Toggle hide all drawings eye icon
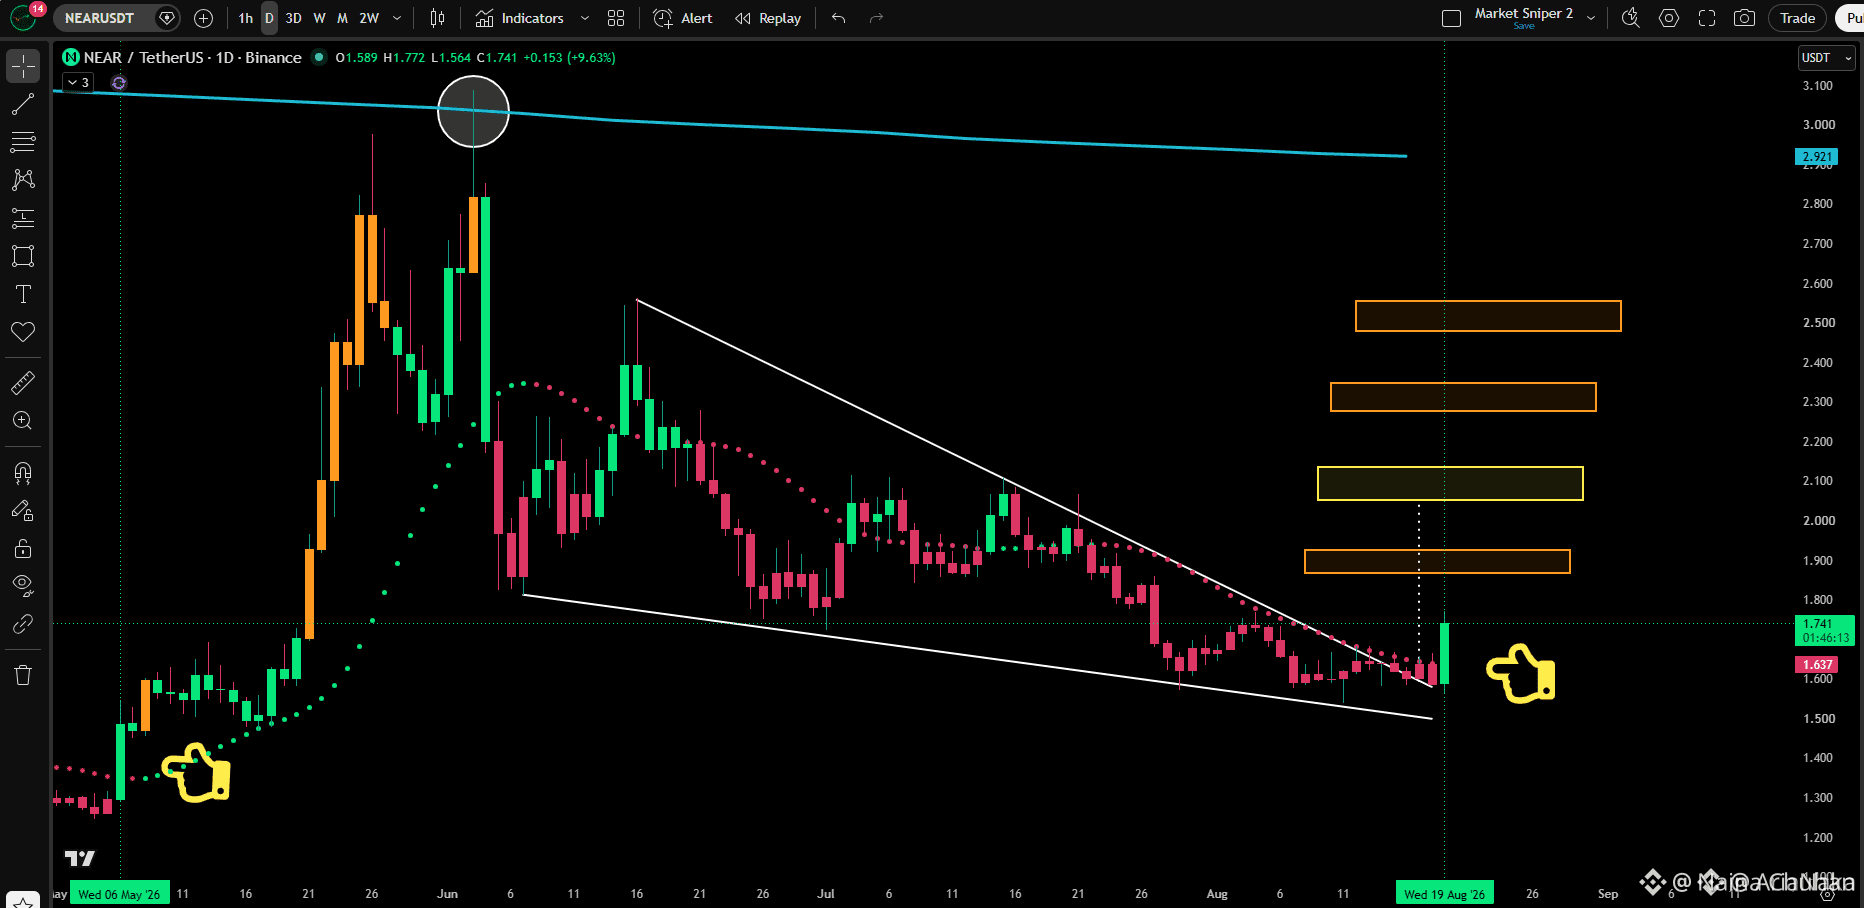 pyautogui.click(x=23, y=586)
